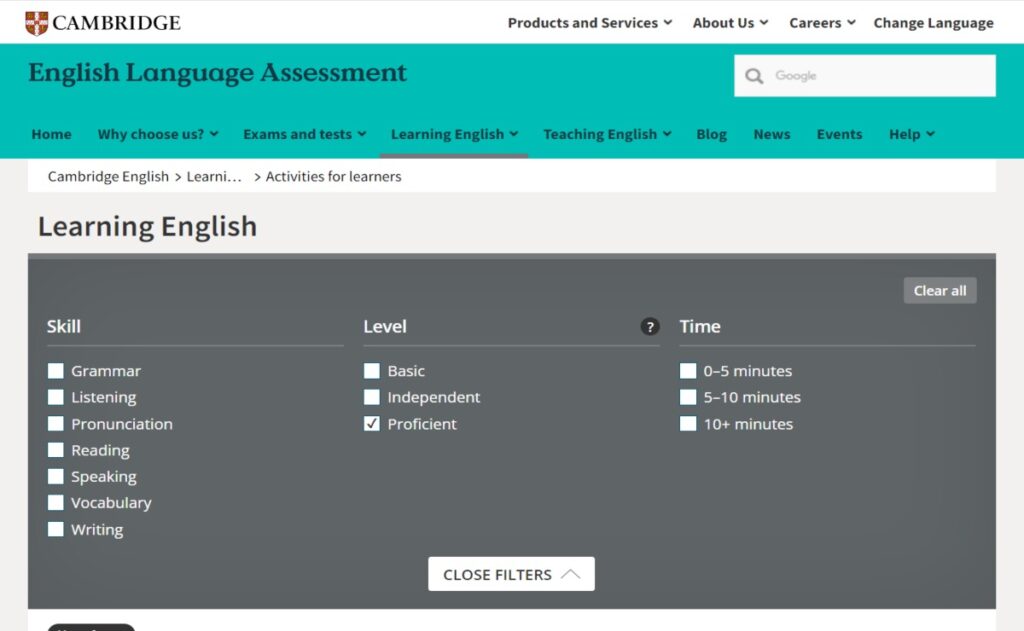Go to the Home nav item

click(x=52, y=134)
